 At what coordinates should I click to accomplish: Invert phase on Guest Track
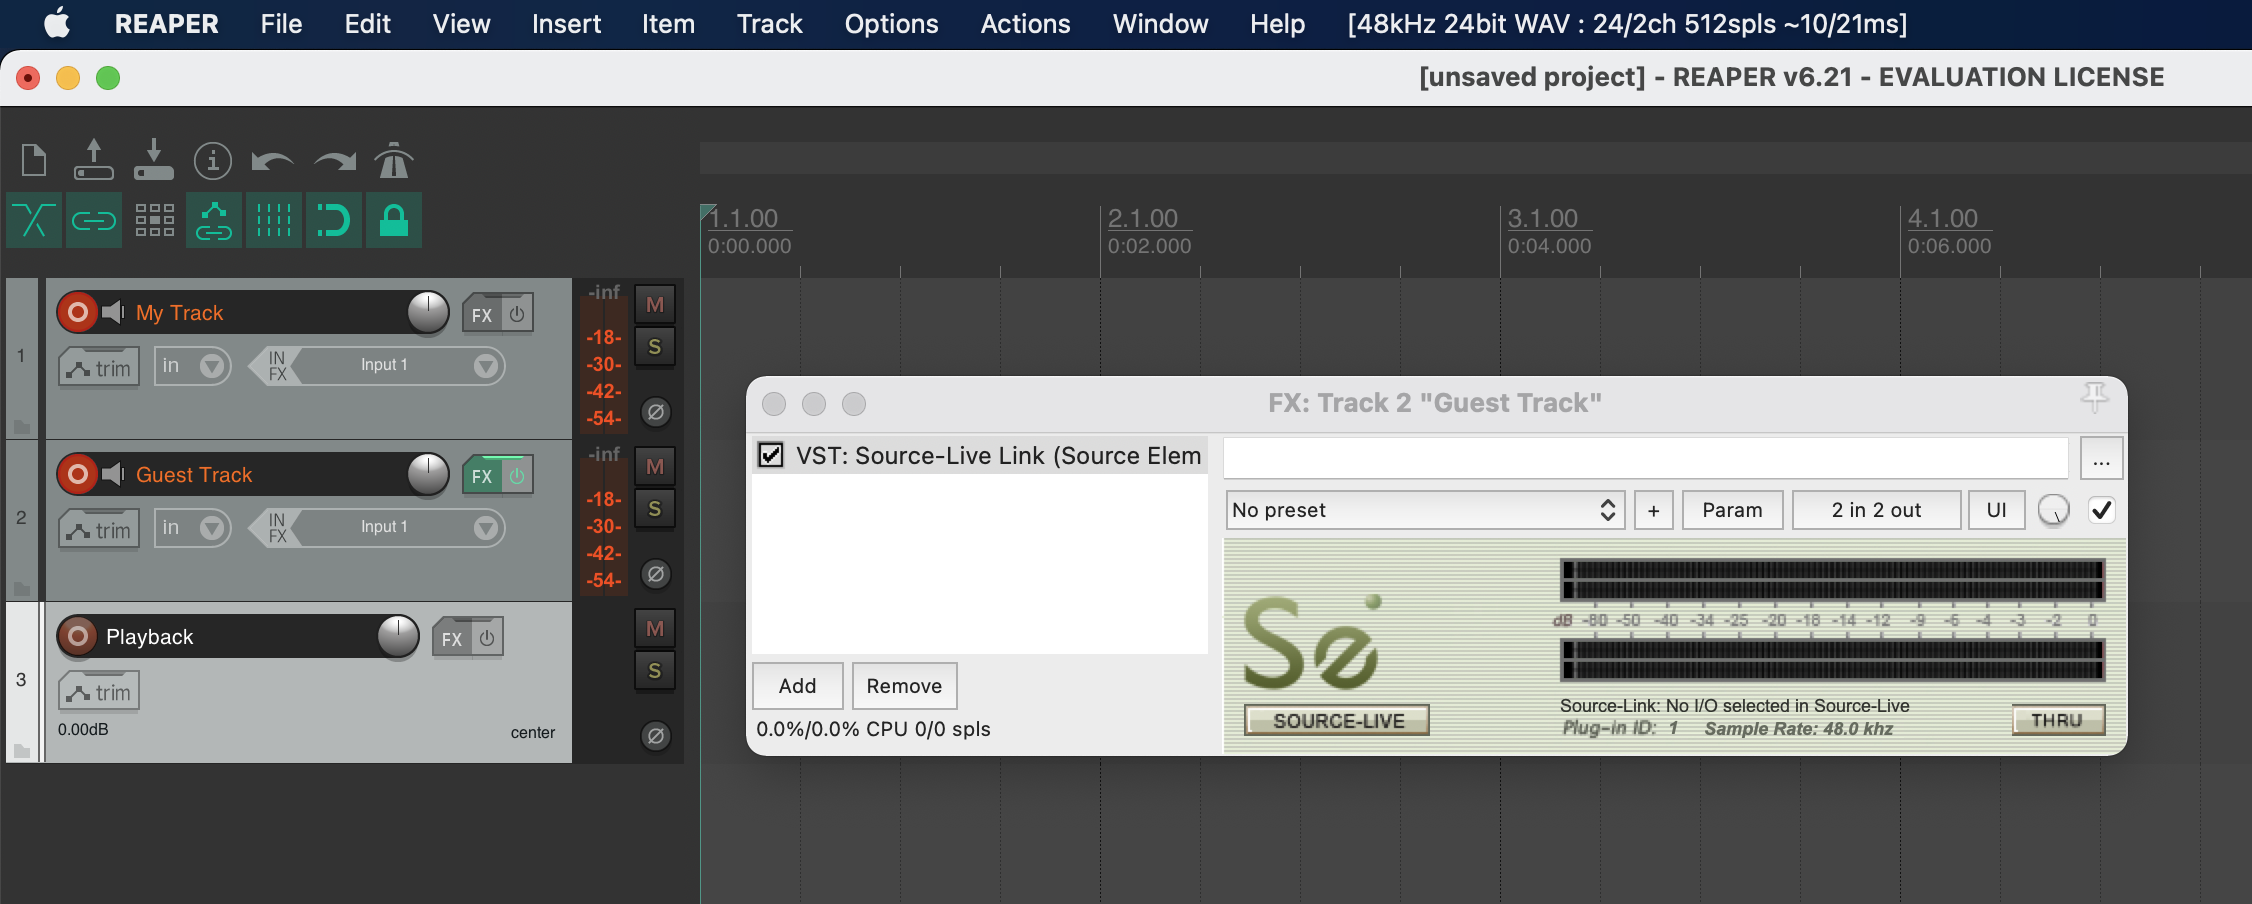[x=656, y=574]
